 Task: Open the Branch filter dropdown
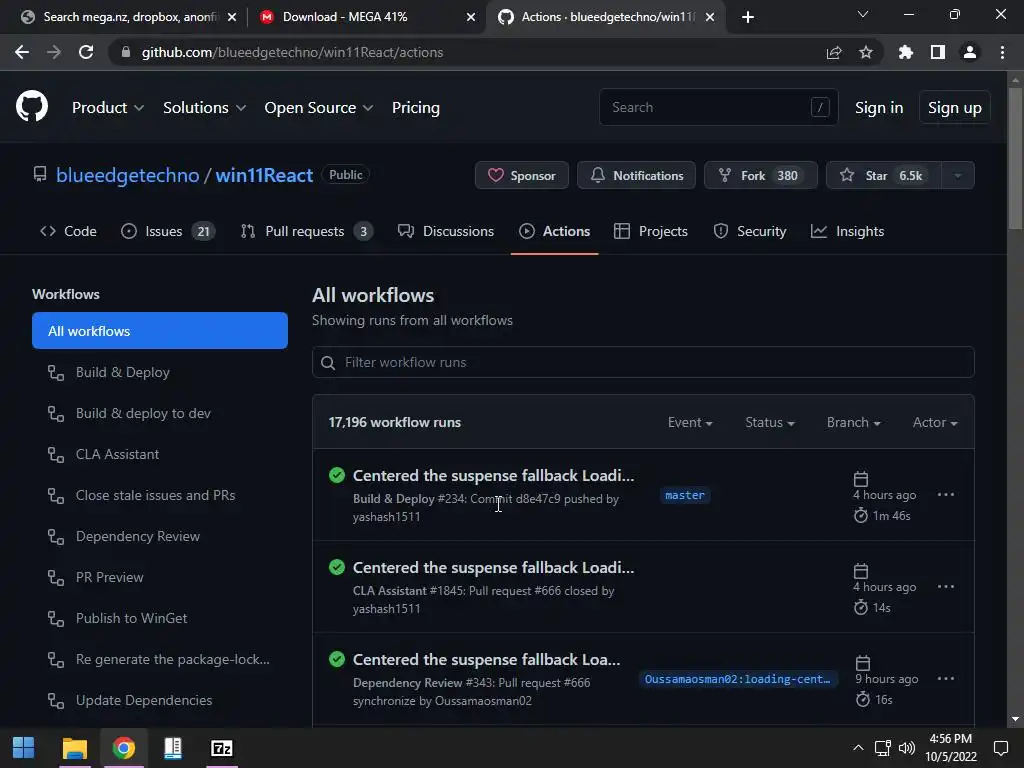854,423
